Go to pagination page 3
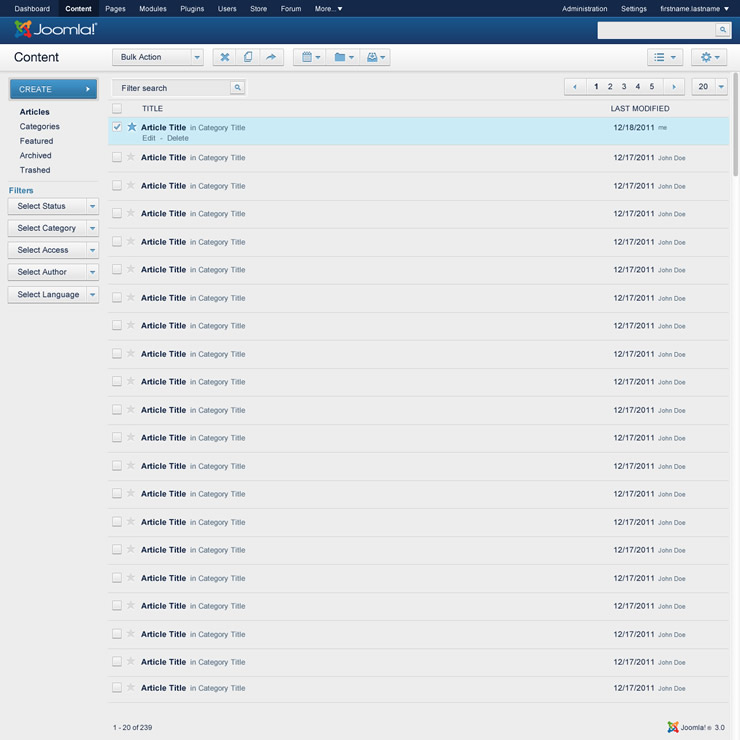The image size is (740, 740). [x=624, y=86]
